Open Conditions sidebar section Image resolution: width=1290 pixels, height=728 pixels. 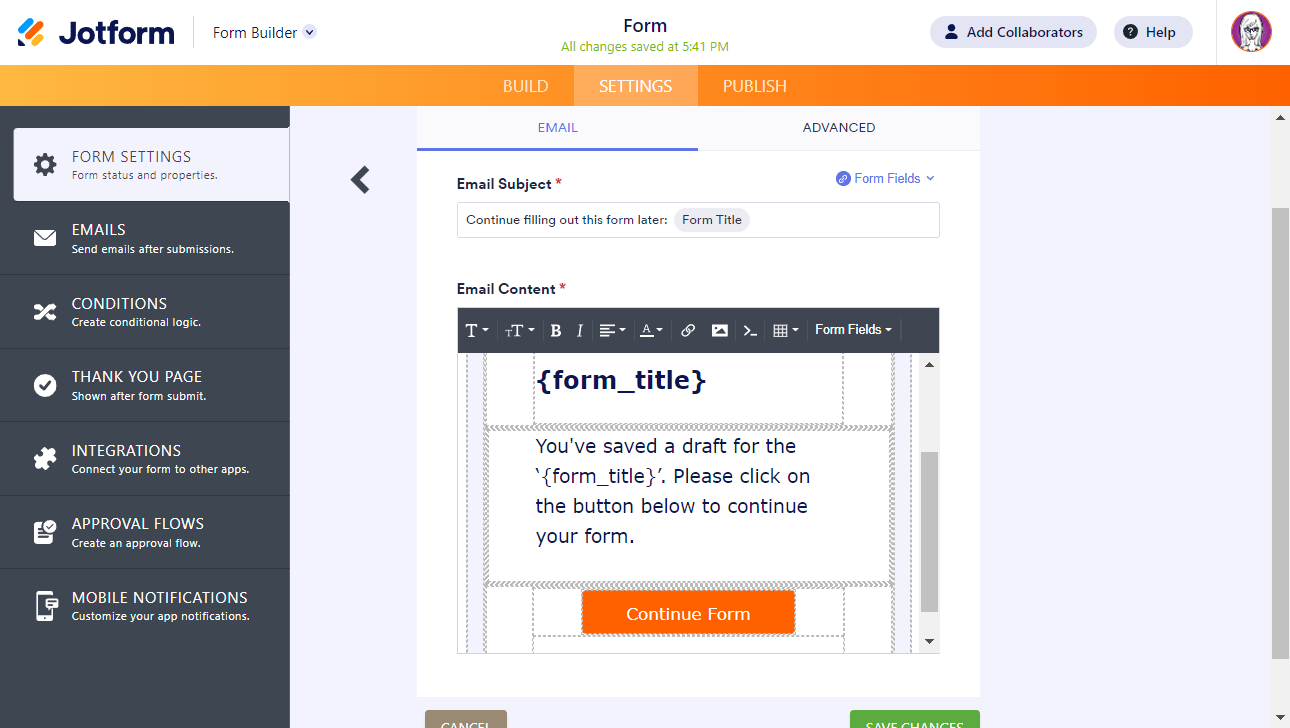coord(145,312)
